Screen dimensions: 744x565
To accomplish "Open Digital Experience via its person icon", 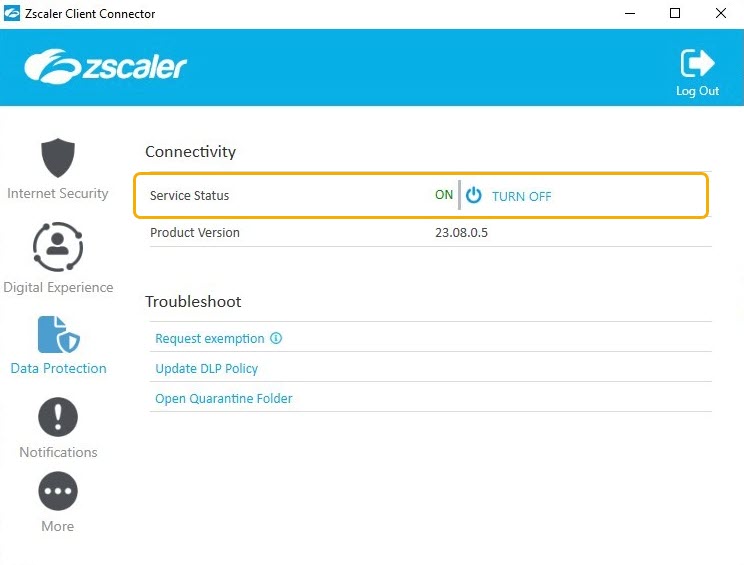I will coord(58,248).
